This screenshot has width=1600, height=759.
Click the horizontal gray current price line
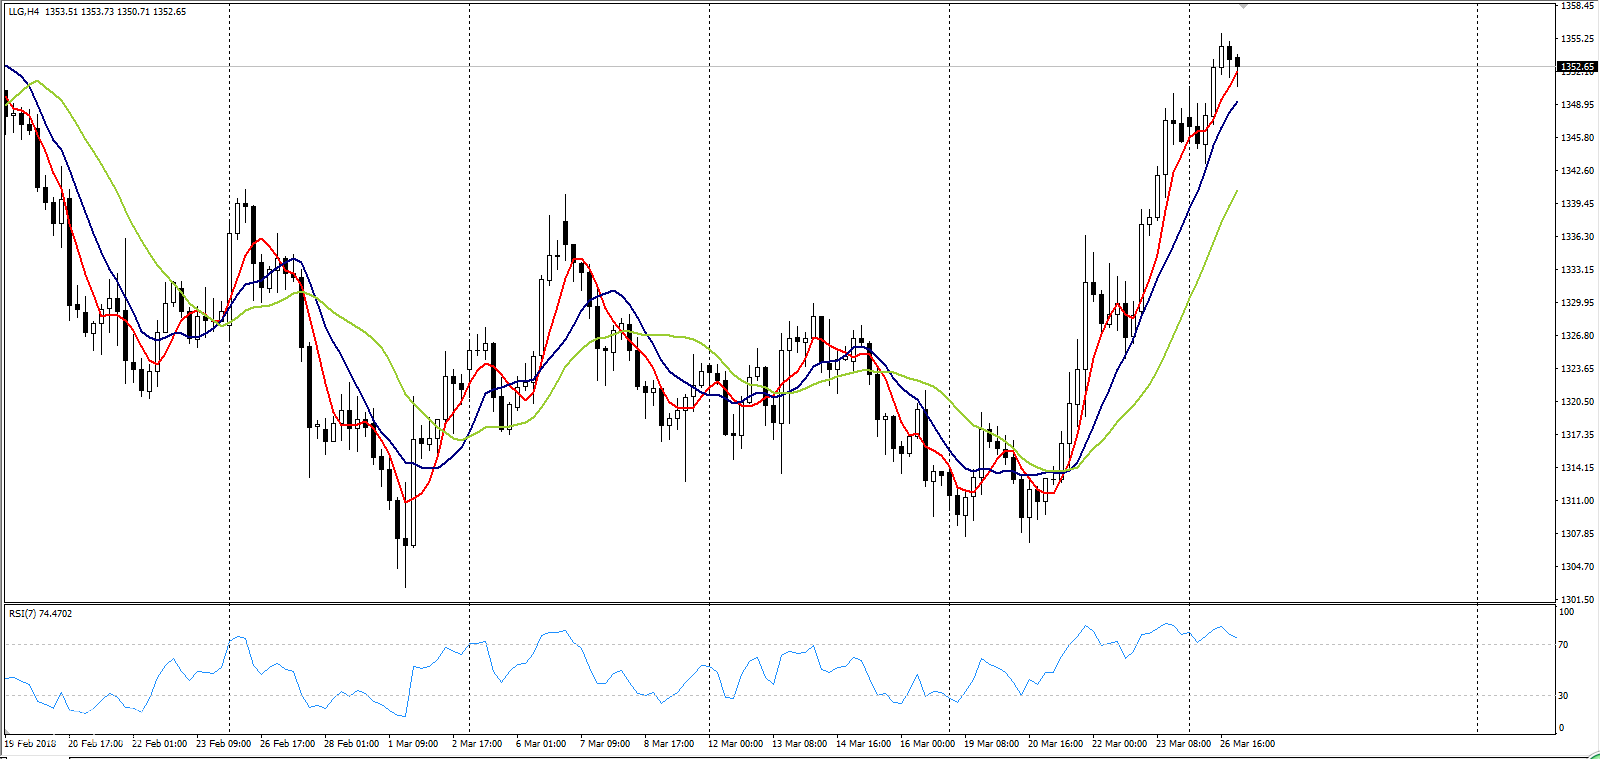click(x=1400, y=67)
